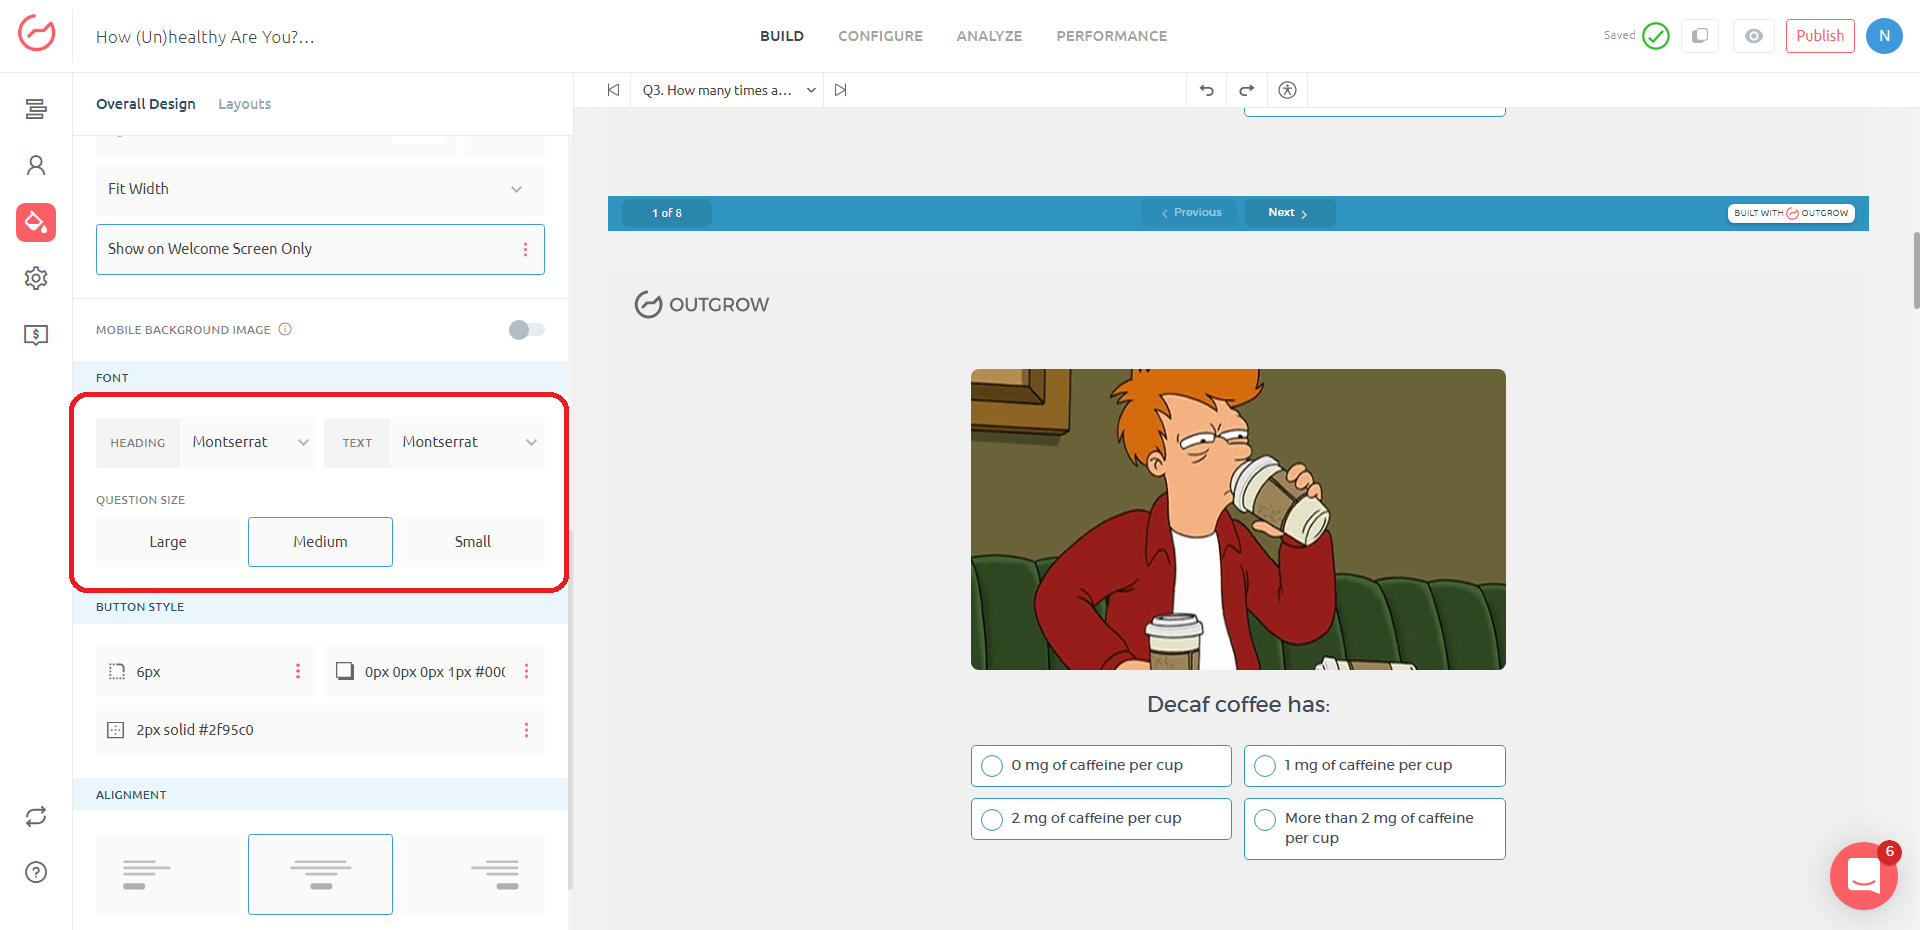Open the user profile sidebar icon
Image resolution: width=1920 pixels, height=930 pixels.
click(36, 165)
